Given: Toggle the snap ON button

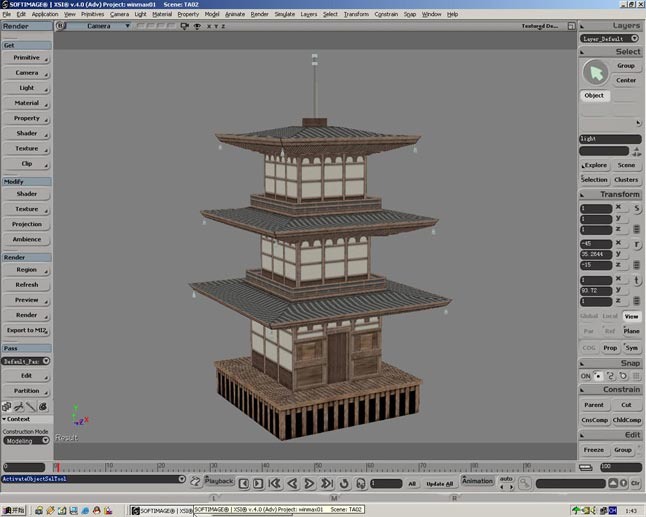Looking at the screenshot, I should 585,376.
